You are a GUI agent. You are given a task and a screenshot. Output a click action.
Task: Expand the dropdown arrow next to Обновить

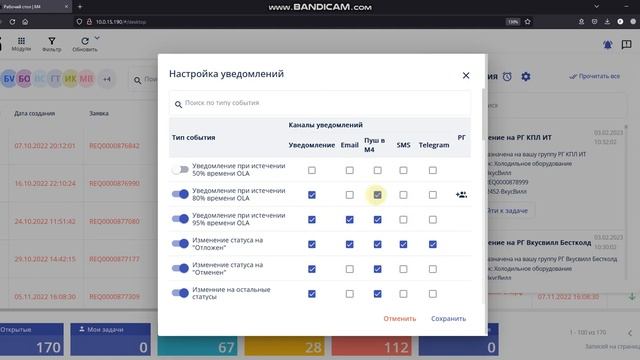pos(97,38)
